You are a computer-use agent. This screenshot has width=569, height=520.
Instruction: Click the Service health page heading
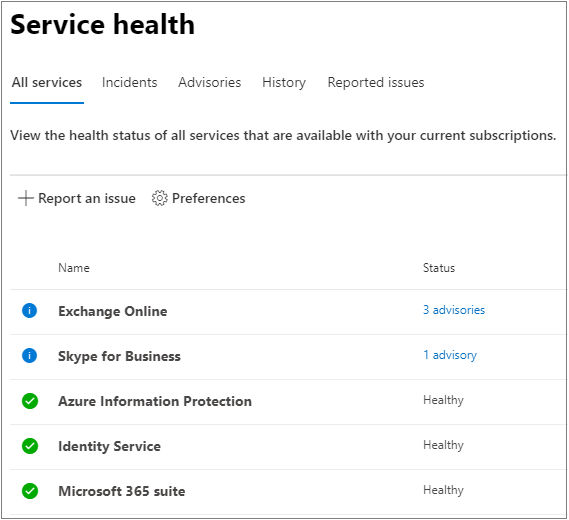click(x=103, y=25)
